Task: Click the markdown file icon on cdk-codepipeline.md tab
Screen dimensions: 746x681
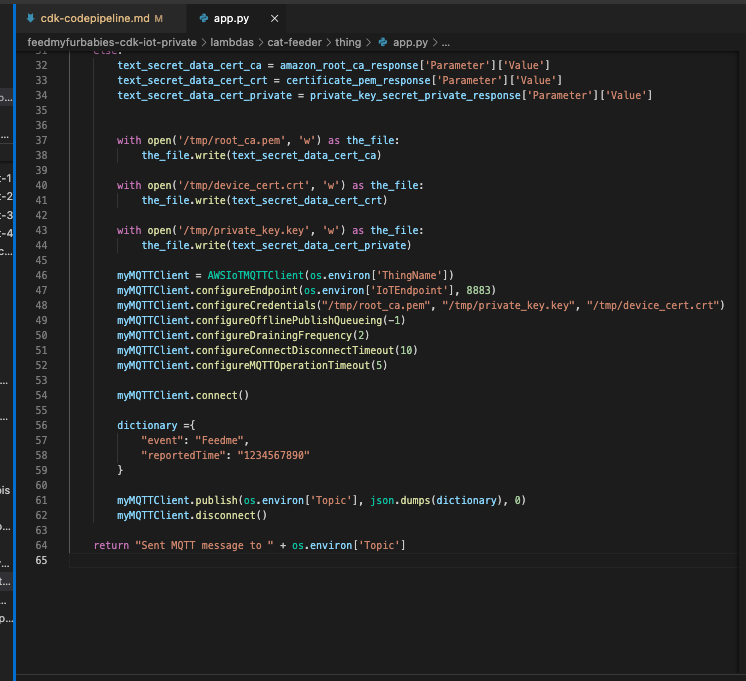Action: click(31, 19)
